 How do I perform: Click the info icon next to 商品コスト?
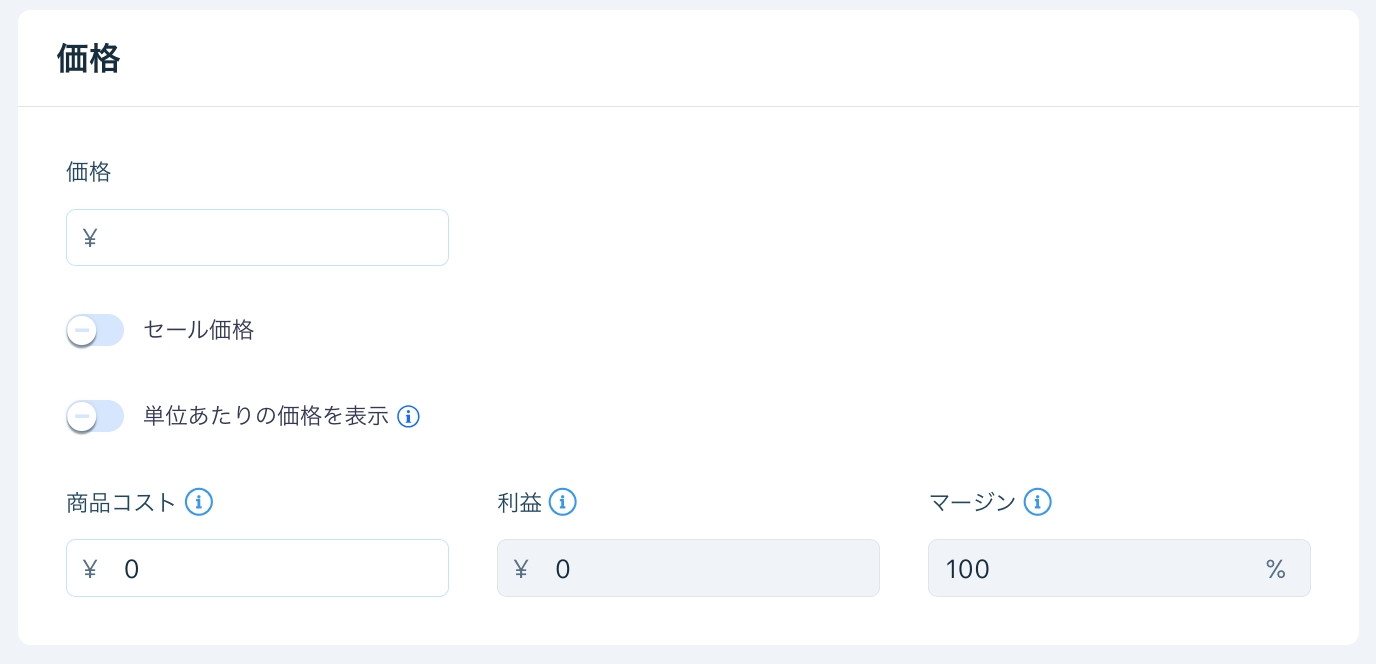[x=198, y=503]
